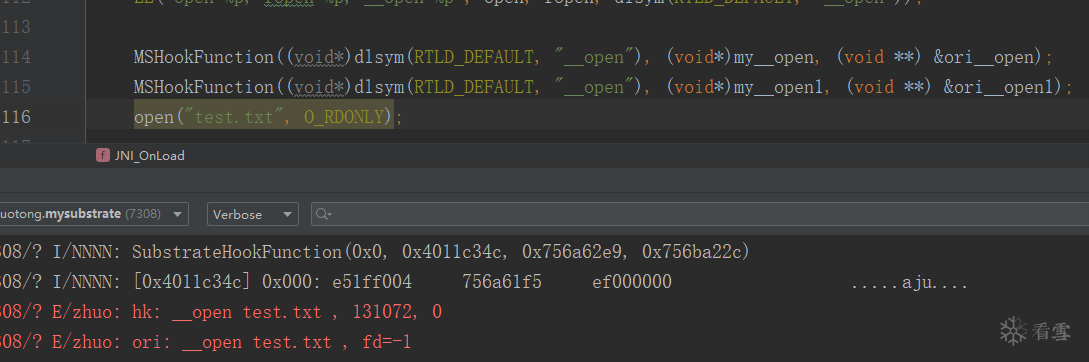Click the search magnifier icon in logcat filter
This screenshot has height=362, width=1089.
tap(323, 214)
